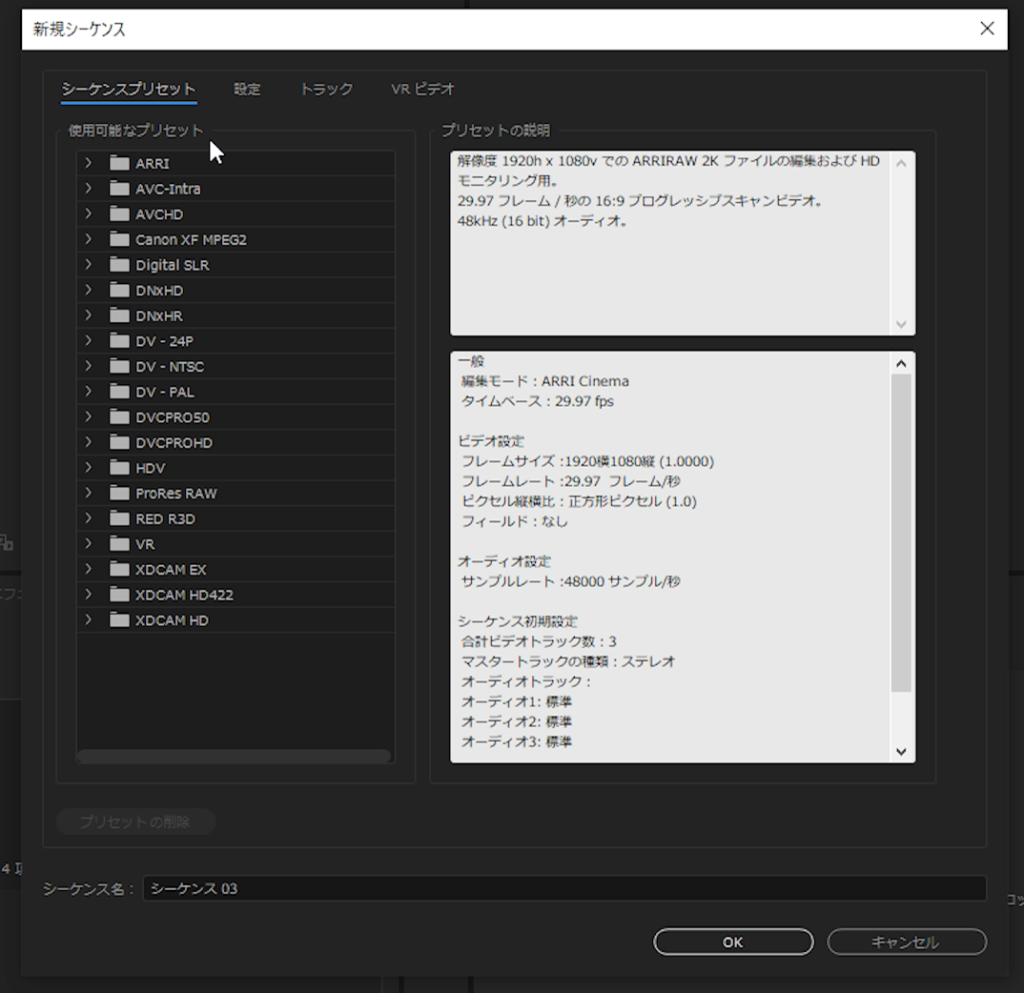Click the ProRes RAW folder icon
The image size is (1024, 993).
(x=120, y=493)
